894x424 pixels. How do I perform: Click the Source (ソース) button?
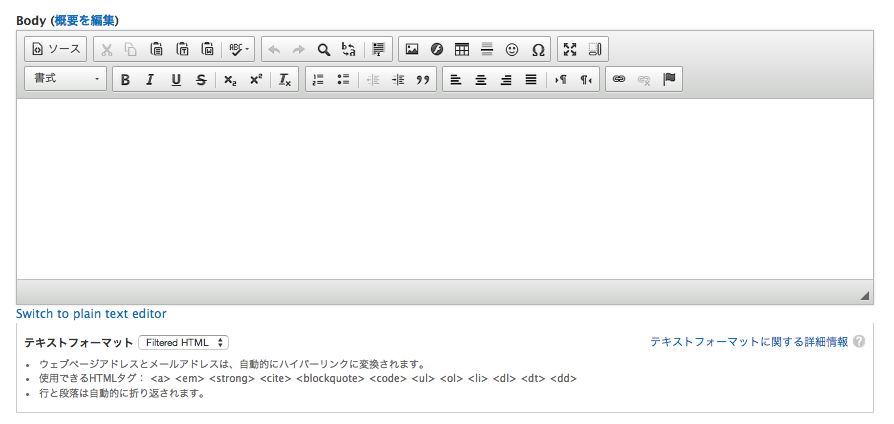tap(55, 49)
